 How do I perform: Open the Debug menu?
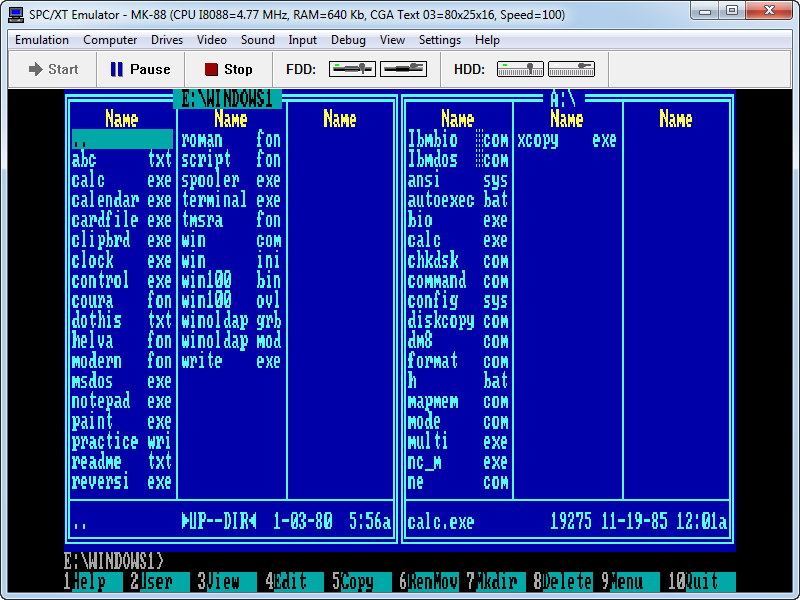click(348, 40)
